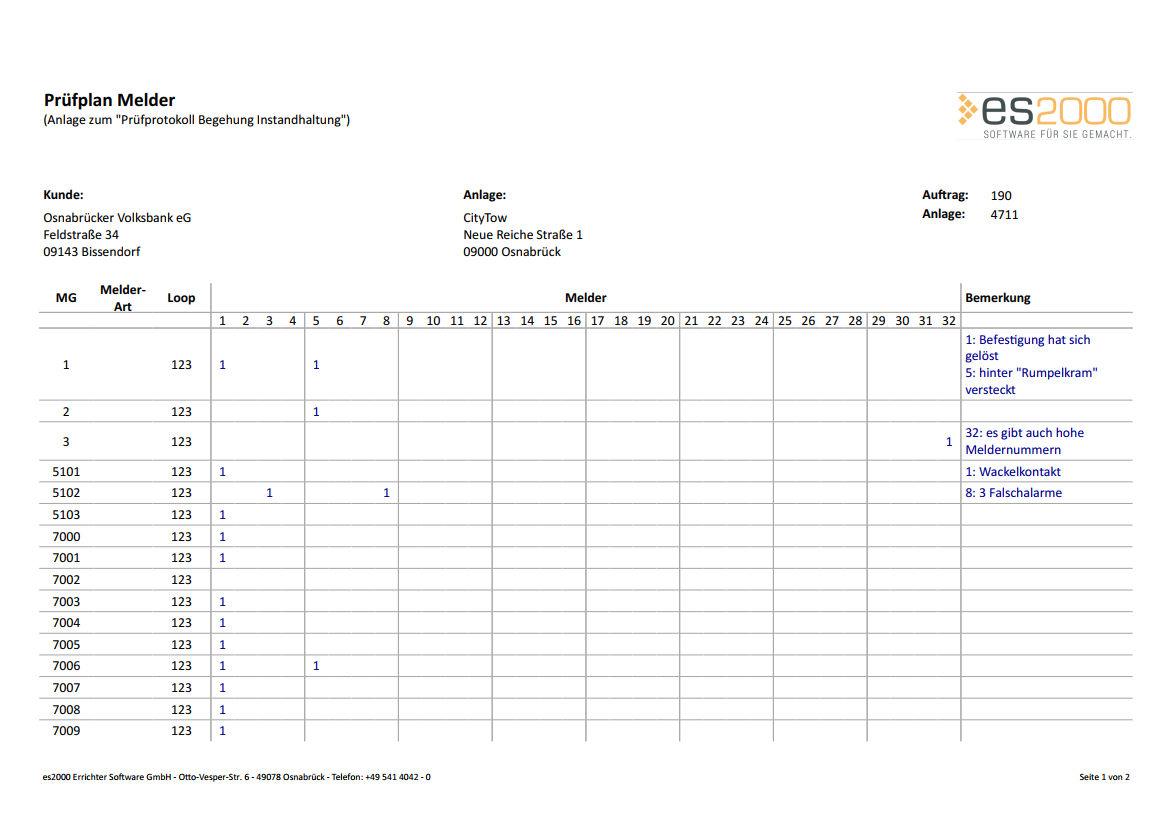Click MG row '7001'
This screenshot has width=1160, height=820.
[x=66, y=558]
